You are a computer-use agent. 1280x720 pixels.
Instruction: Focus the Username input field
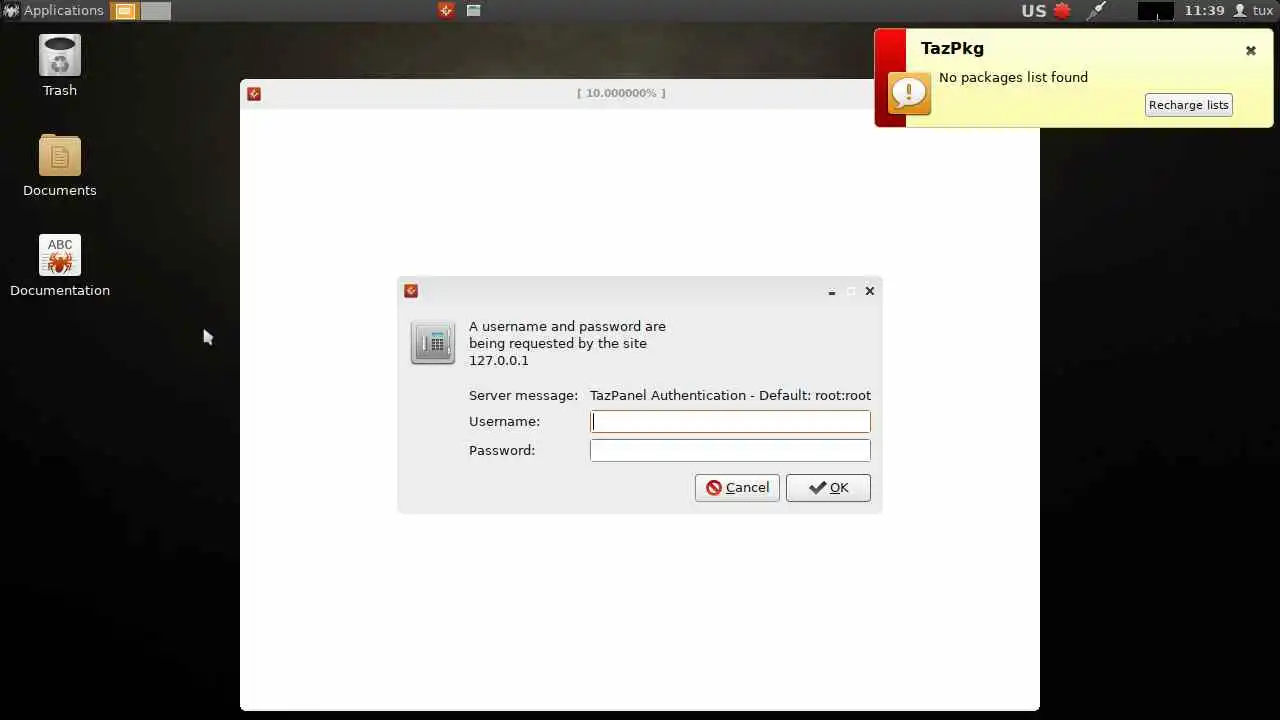click(730, 421)
